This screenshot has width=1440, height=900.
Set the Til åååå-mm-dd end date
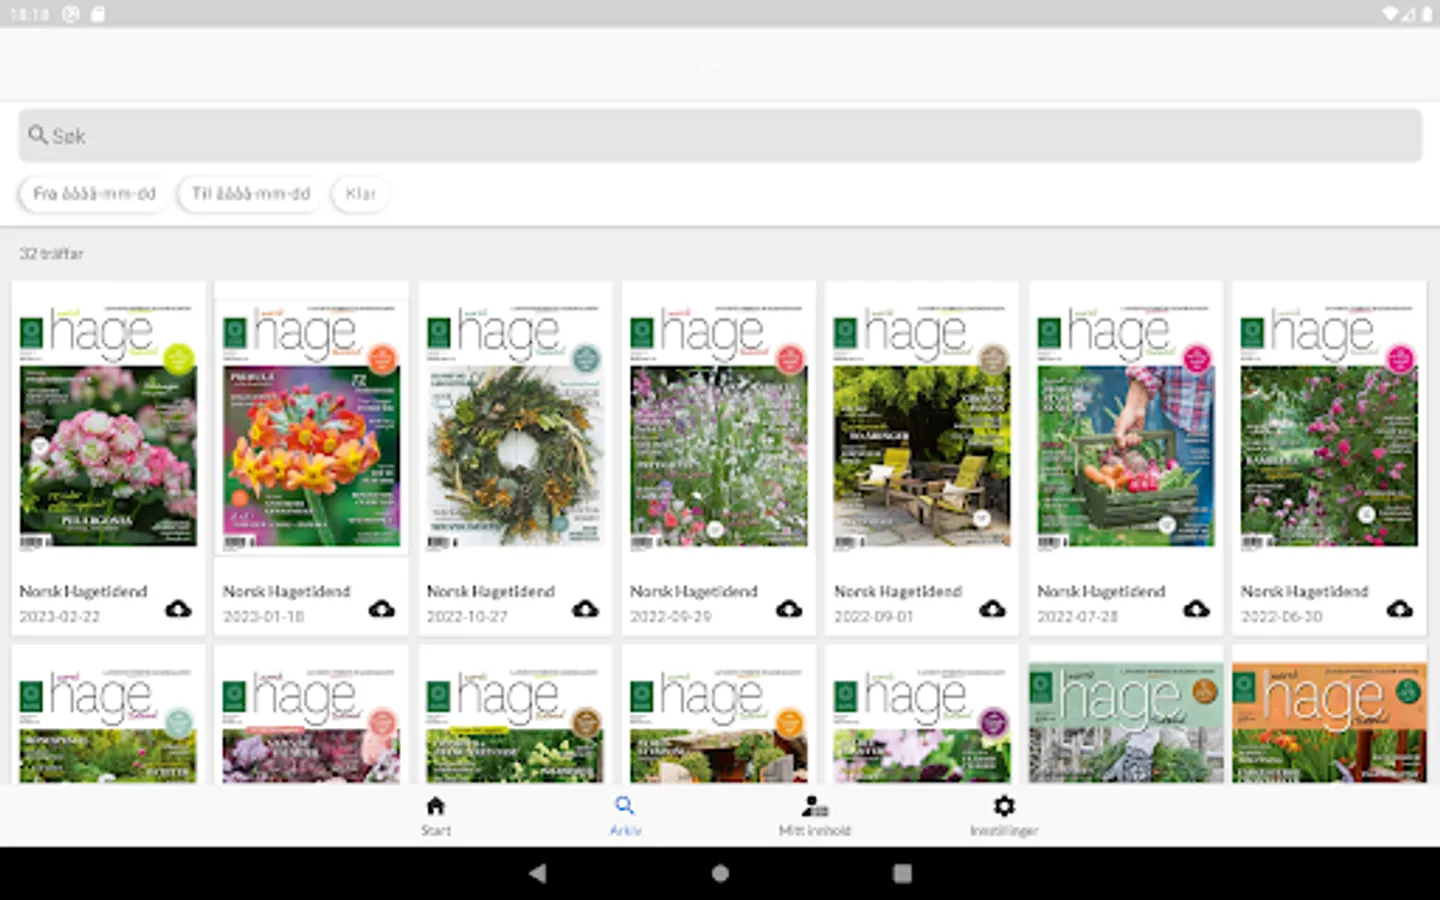pyautogui.click(x=251, y=193)
